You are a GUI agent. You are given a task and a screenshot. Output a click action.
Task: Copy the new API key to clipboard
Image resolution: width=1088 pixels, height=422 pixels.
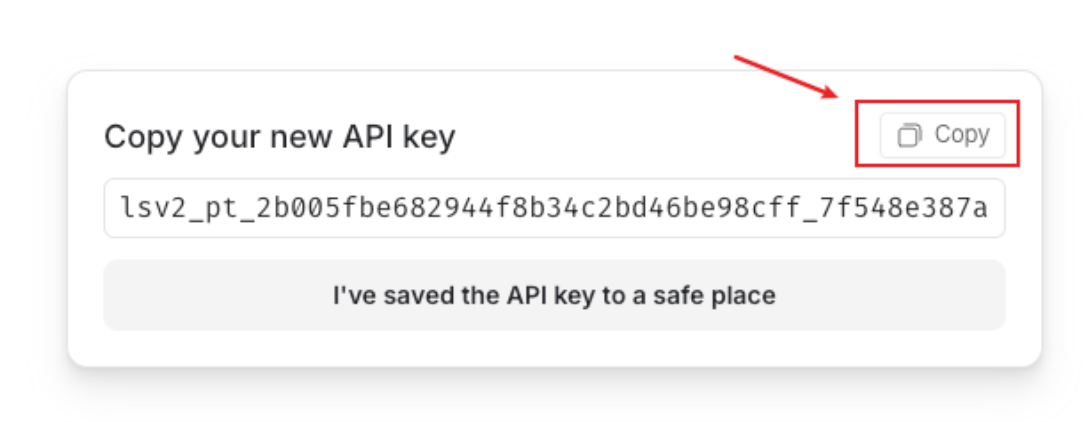tap(942, 135)
